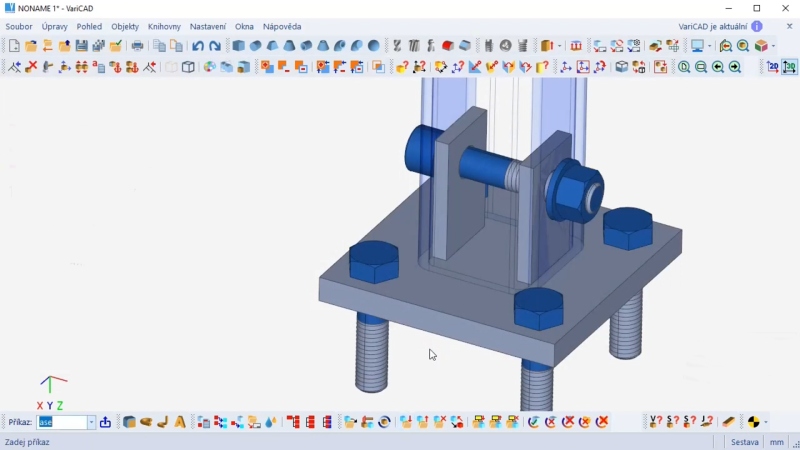Viewport: 800px width, 450px height.
Task: Redo the last action
Action: pyautogui.click(x=215, y=46)
